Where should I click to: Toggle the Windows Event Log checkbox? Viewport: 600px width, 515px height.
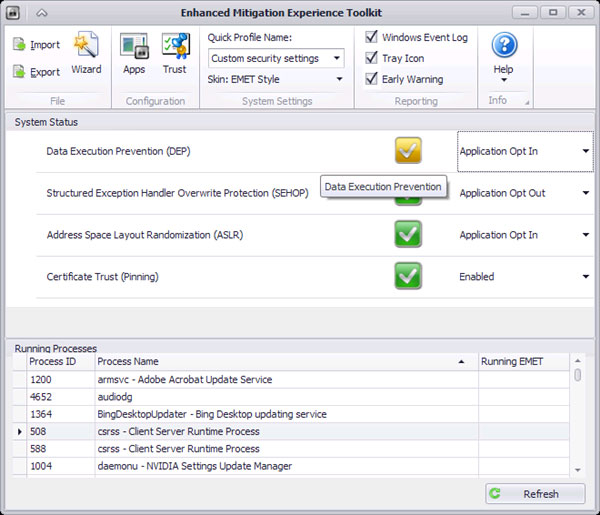(371, 37)
